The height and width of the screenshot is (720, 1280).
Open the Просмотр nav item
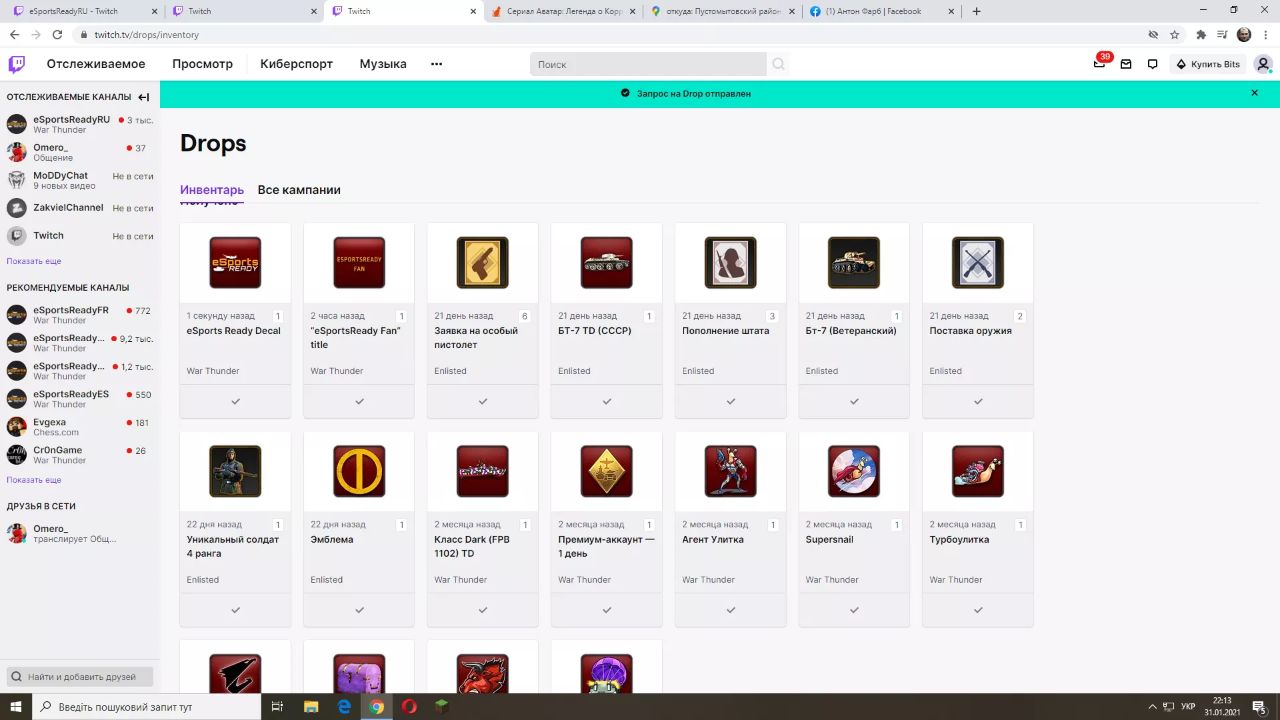[x=202, y=64]
